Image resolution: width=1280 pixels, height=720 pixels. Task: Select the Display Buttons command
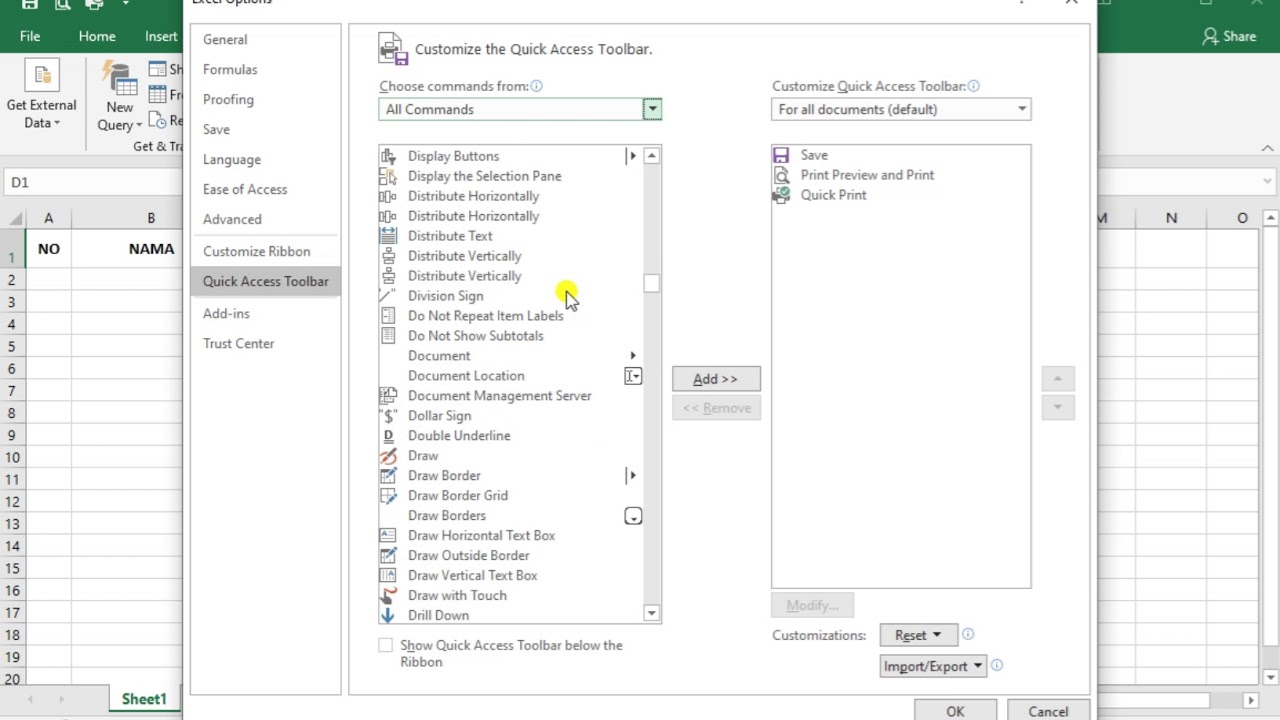point(510,156)
